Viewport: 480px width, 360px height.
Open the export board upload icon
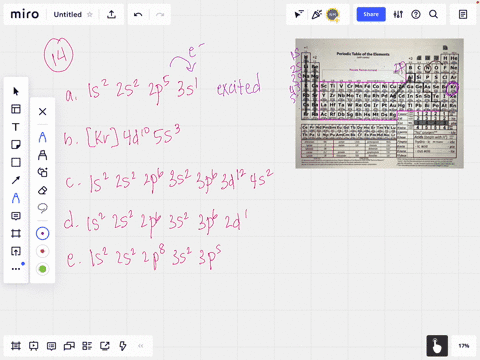pyautogui.click(x=111, y=14)
